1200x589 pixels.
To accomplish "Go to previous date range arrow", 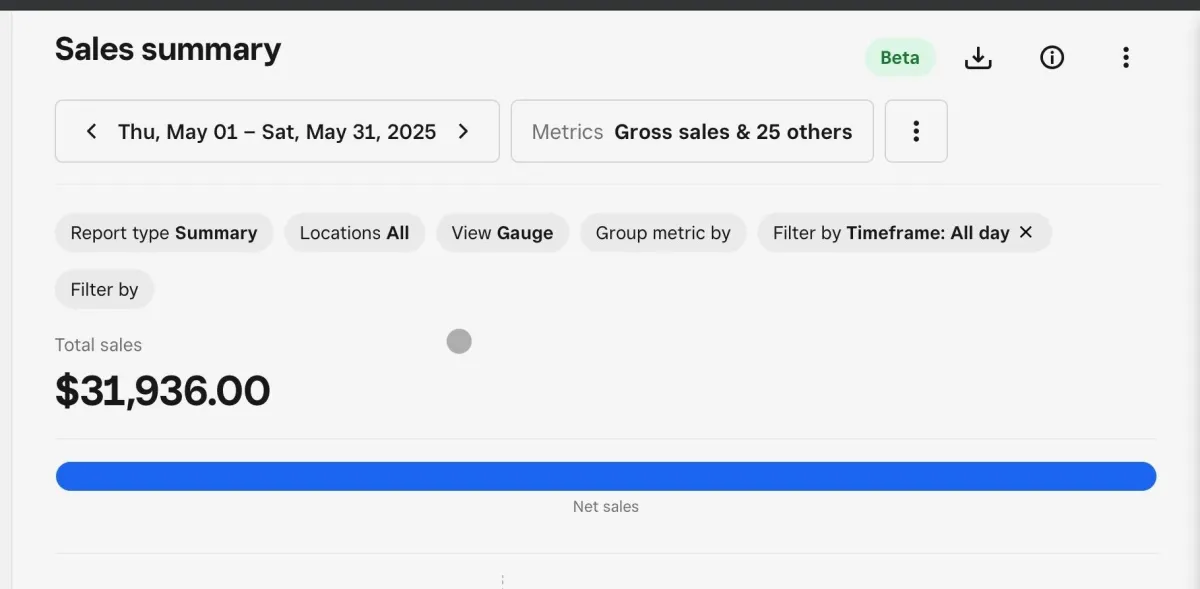I will [91, 131].
